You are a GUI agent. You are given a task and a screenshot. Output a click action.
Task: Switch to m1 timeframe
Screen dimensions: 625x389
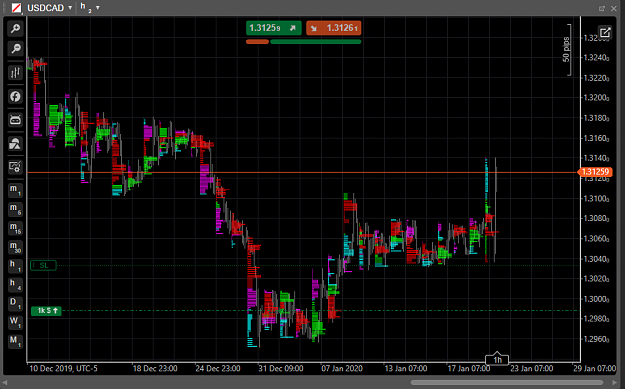pyautogui.click(x=15, y=190)
